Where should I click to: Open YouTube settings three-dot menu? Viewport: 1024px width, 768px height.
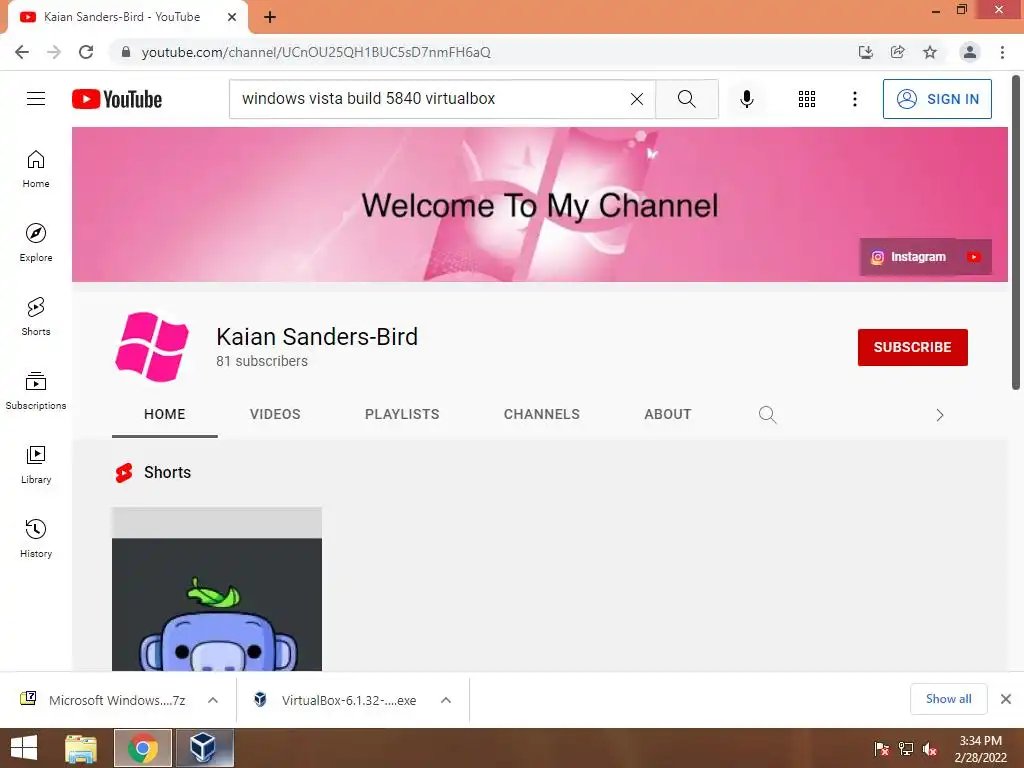point(854,99)
